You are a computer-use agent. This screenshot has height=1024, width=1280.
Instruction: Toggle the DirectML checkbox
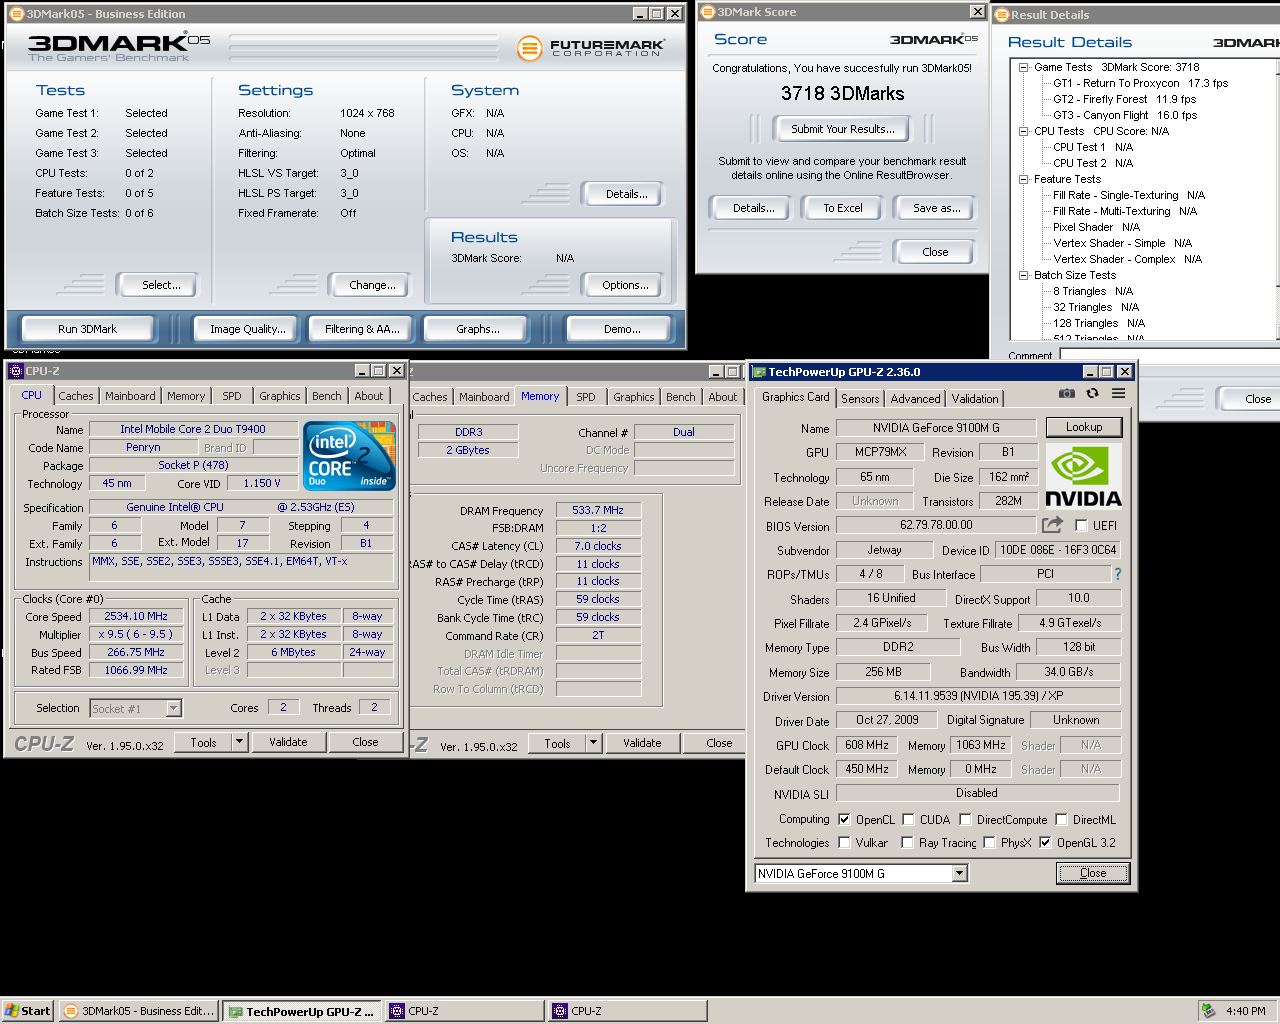click(x=1061, y=819)
